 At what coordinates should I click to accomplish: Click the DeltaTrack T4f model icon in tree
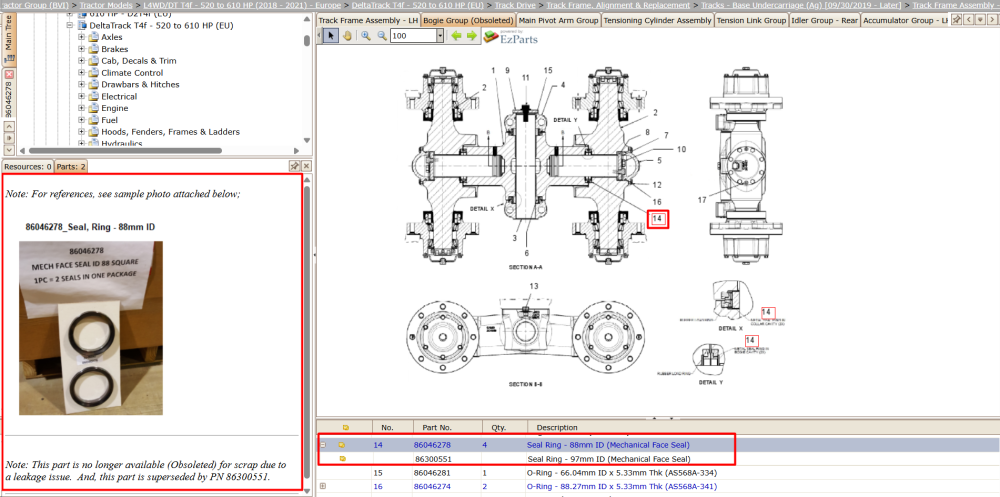click(82, 26)
